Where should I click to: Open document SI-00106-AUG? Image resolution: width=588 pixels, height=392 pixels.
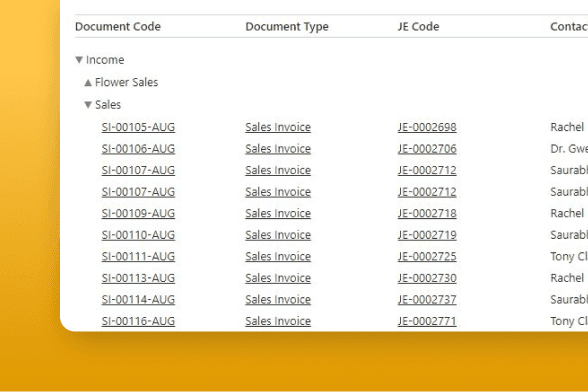(x=138, y=149)
